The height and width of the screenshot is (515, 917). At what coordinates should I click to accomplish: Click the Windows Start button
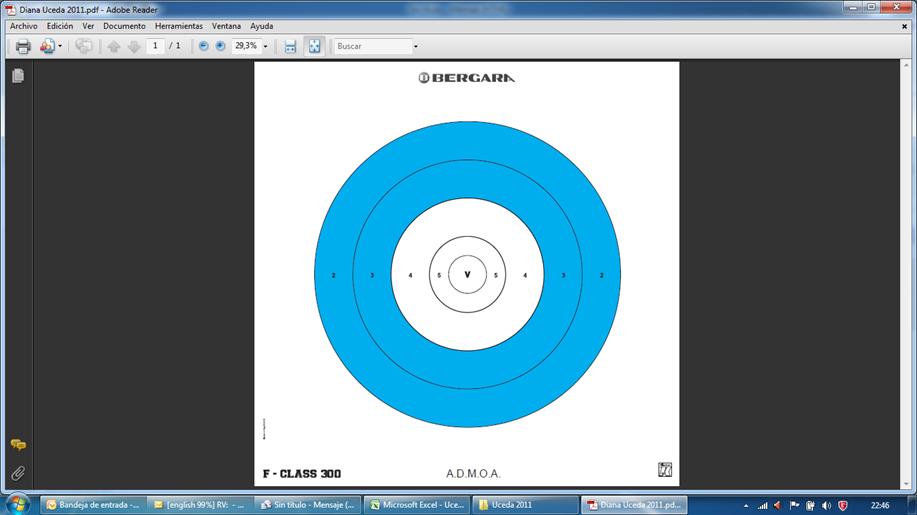(18, 504)
